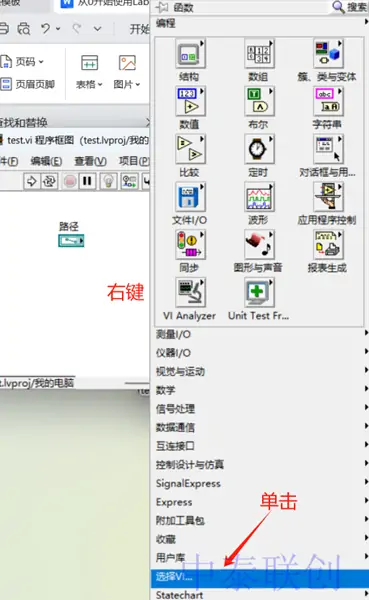Expand the Statechart palette category
Image resolution: width=369 pixels, height=600 pixels.
tap(260, 595)
